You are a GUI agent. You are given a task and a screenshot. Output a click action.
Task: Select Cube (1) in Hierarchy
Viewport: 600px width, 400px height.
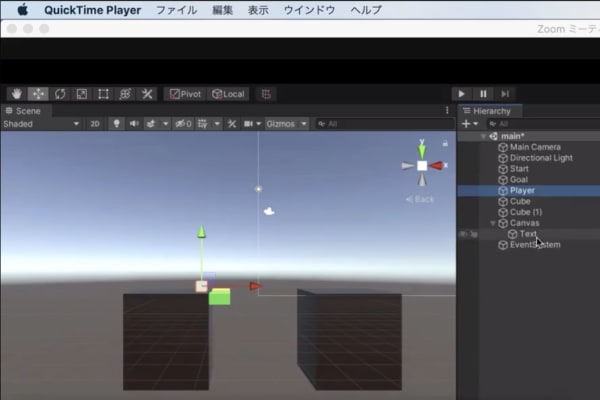(526, 212)
